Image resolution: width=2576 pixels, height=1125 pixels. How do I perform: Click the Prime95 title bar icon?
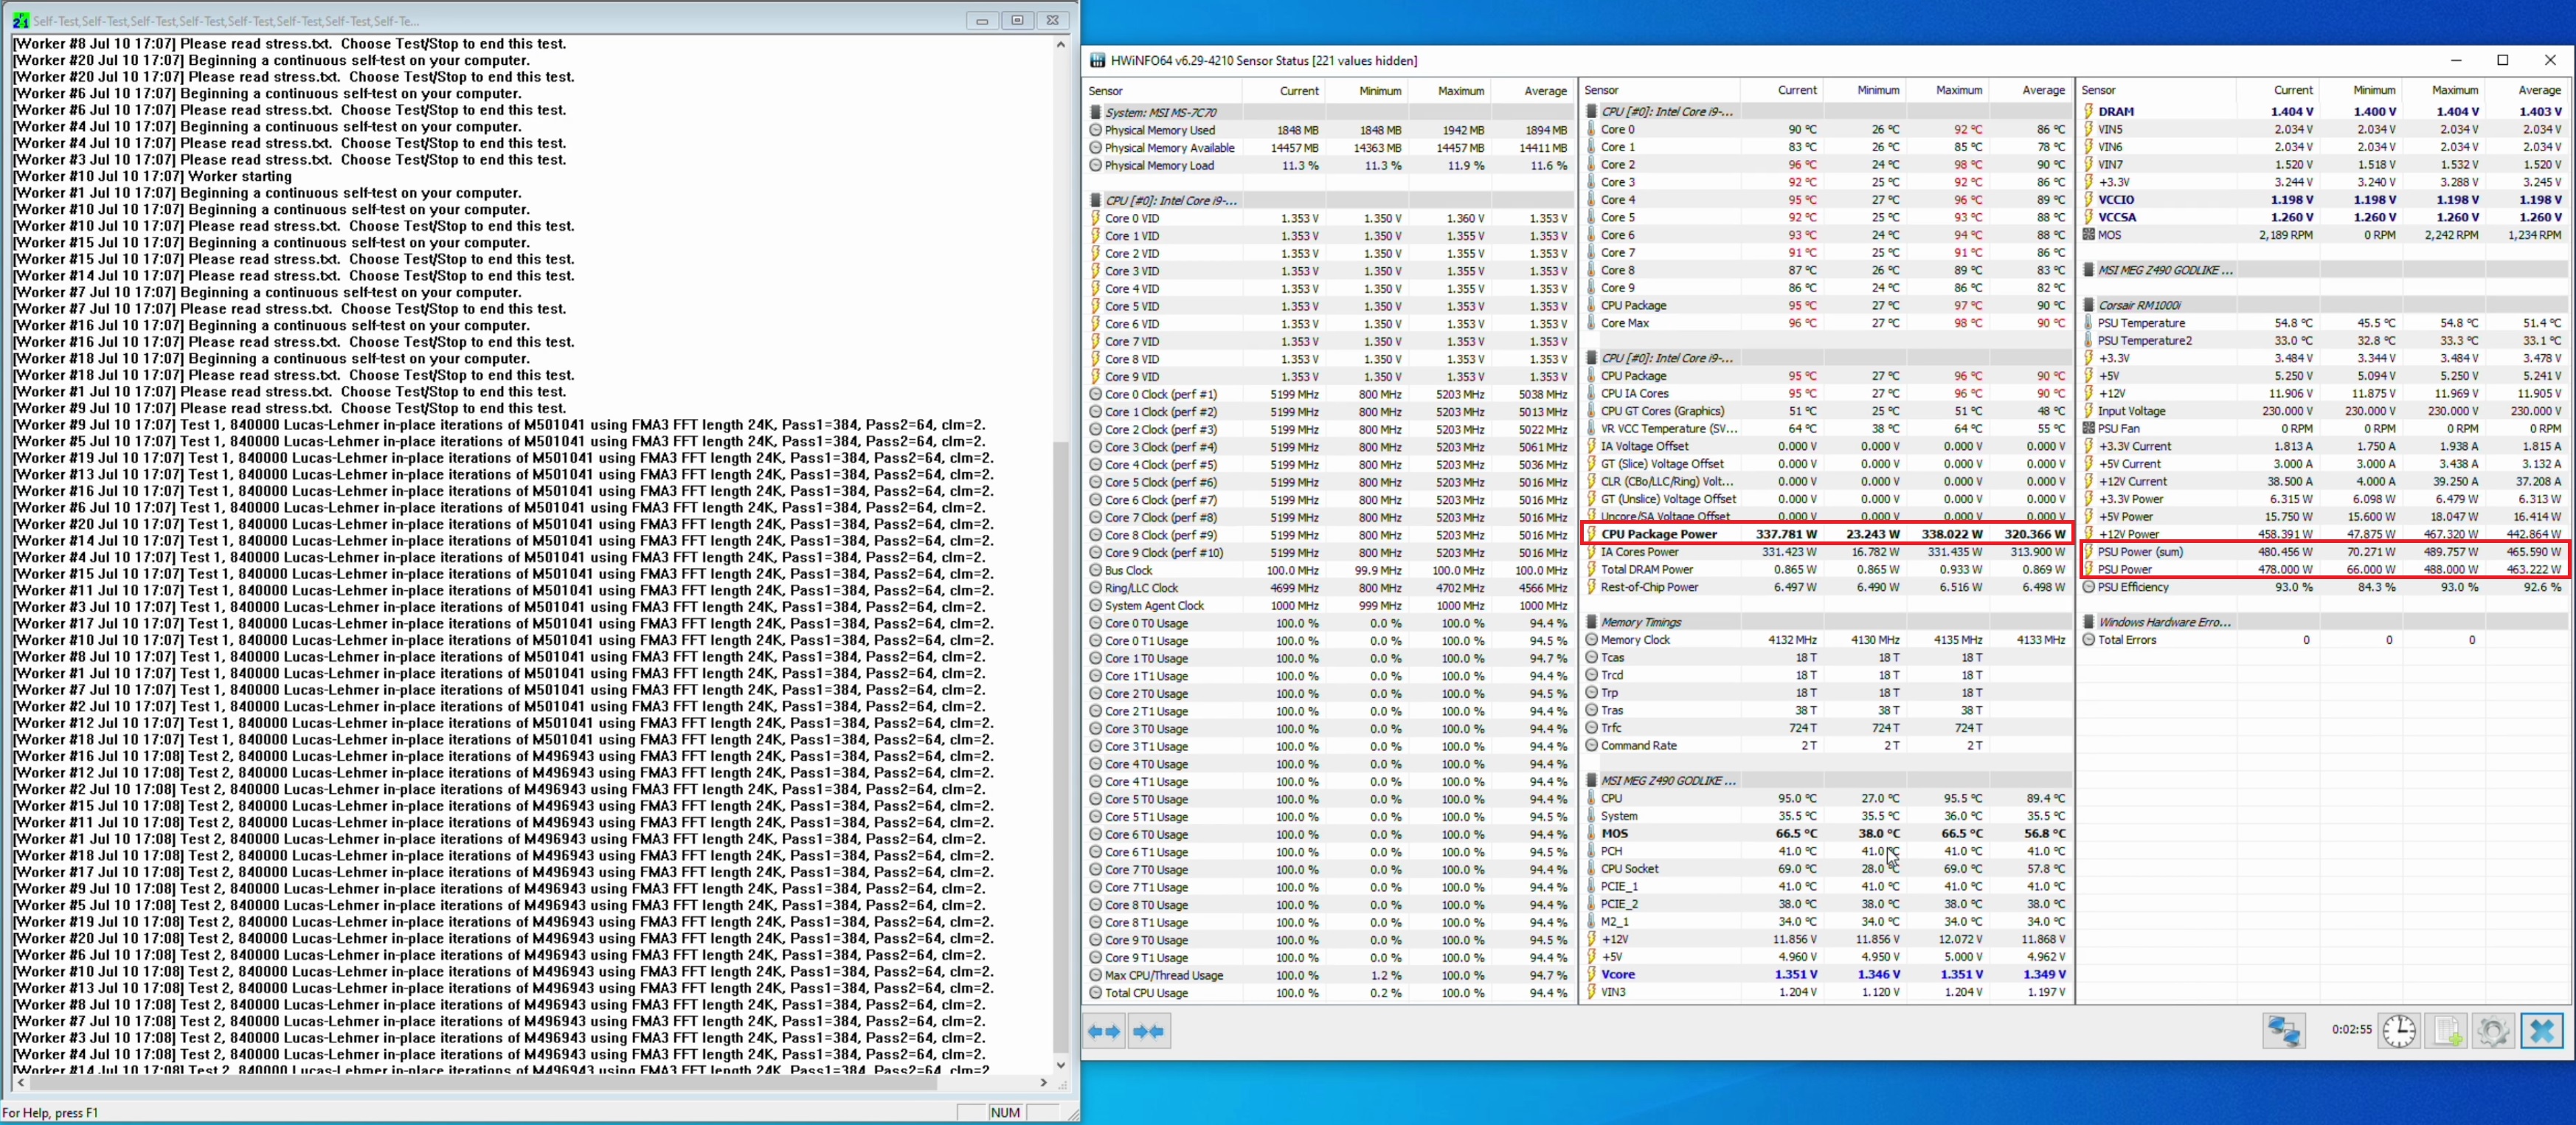tap(20, 20)
